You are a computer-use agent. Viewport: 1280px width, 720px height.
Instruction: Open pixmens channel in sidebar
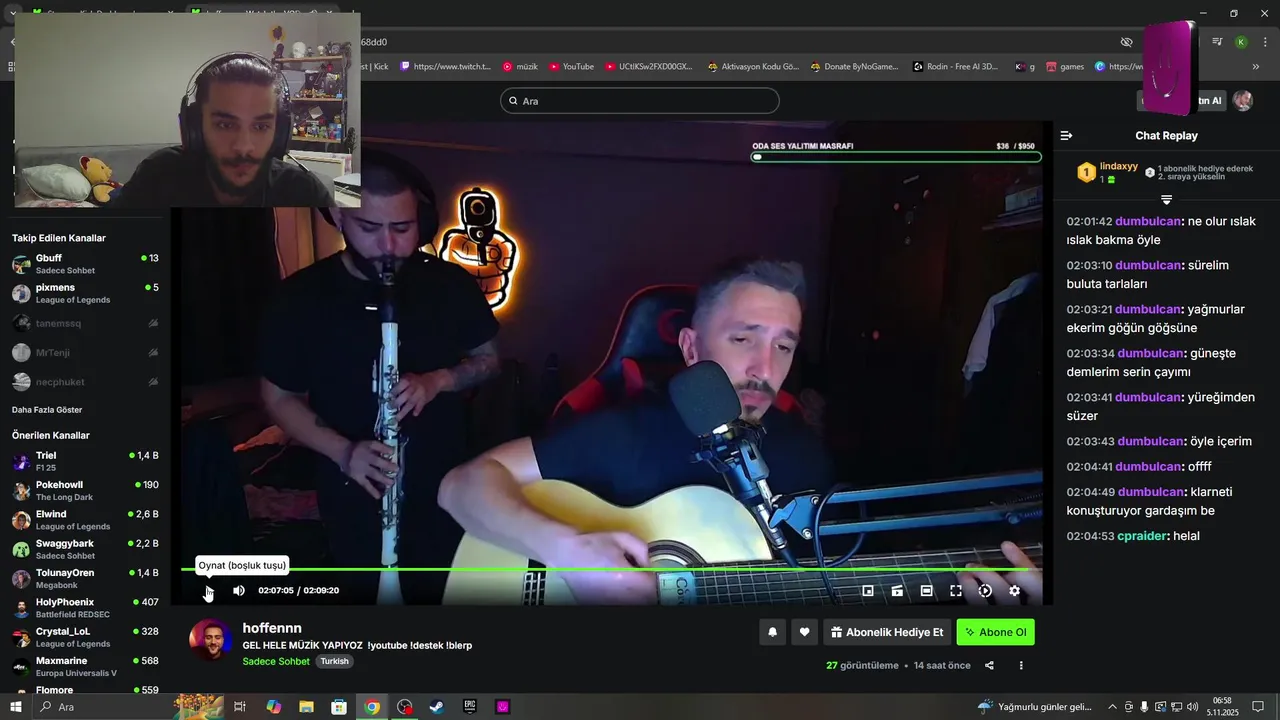85,293
